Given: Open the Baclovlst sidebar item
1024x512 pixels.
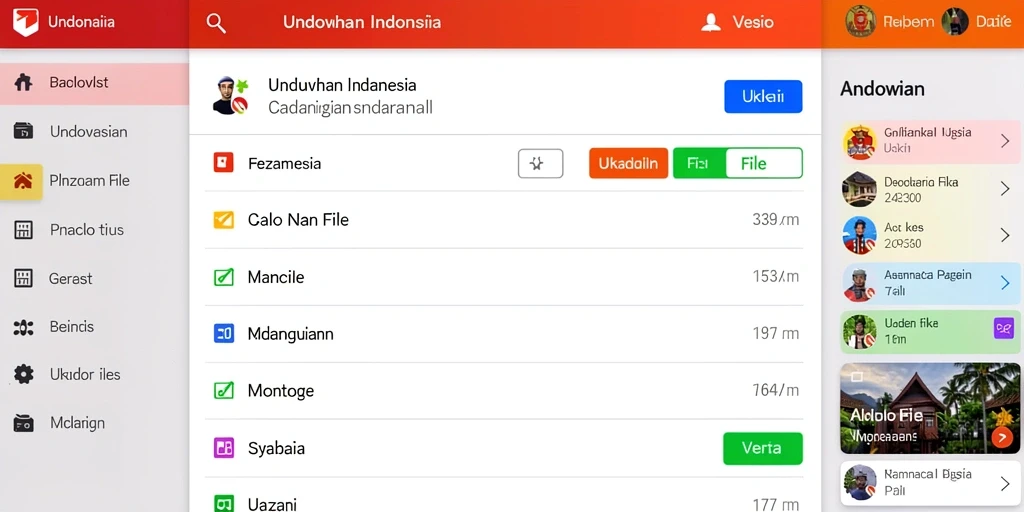Looking at the screenshot, I should (x=95, y=84).
